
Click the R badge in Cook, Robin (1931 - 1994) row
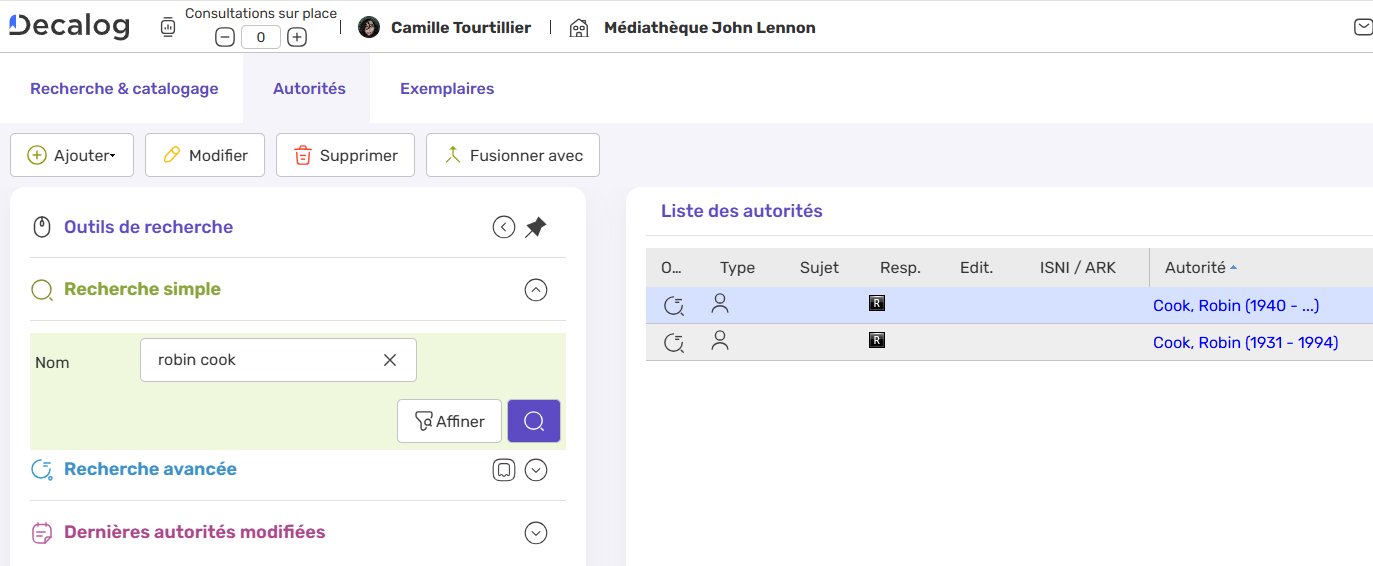point(877,340)
